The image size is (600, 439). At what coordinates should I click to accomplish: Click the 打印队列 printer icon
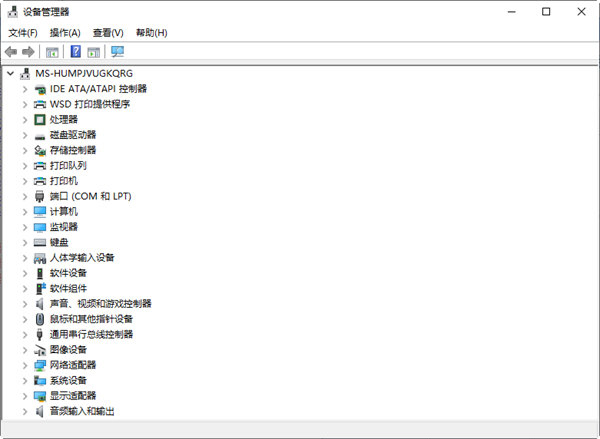coord(40,166)
